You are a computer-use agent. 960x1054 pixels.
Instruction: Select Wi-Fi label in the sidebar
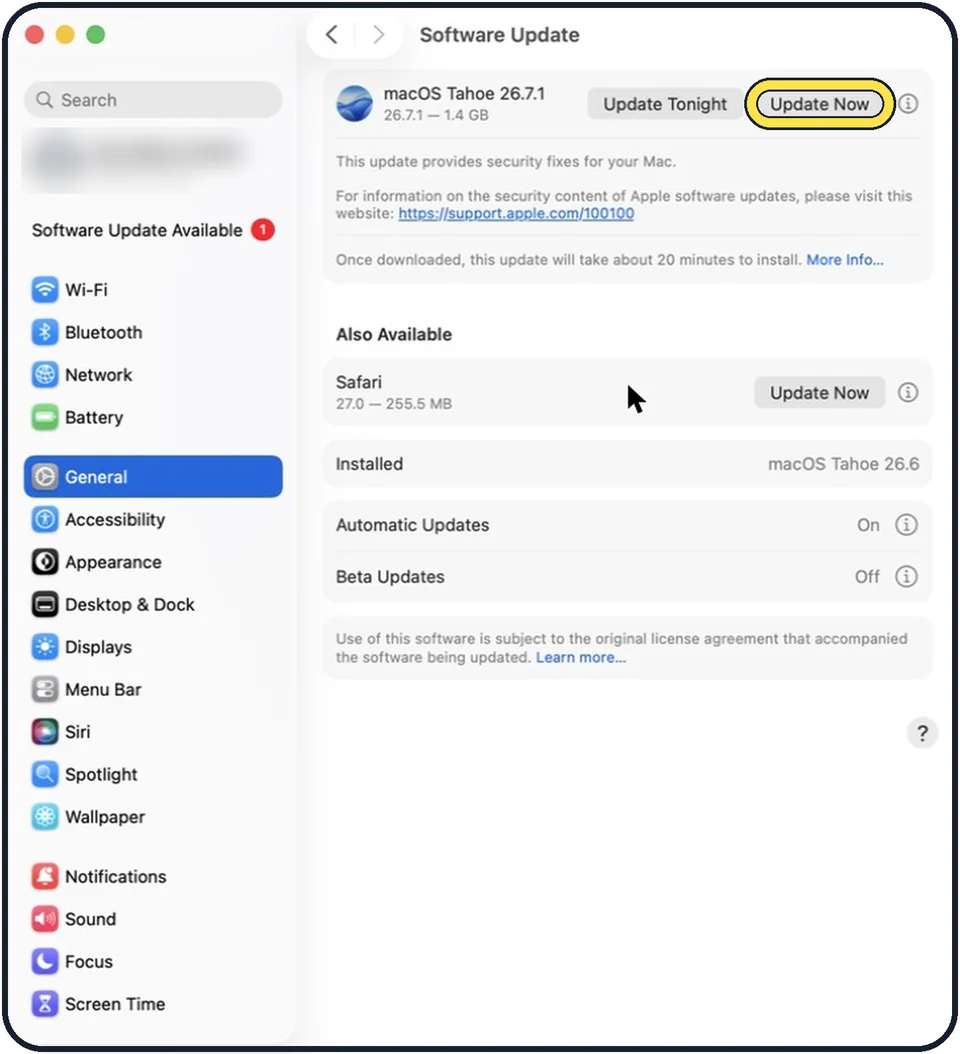coord(86,290)
